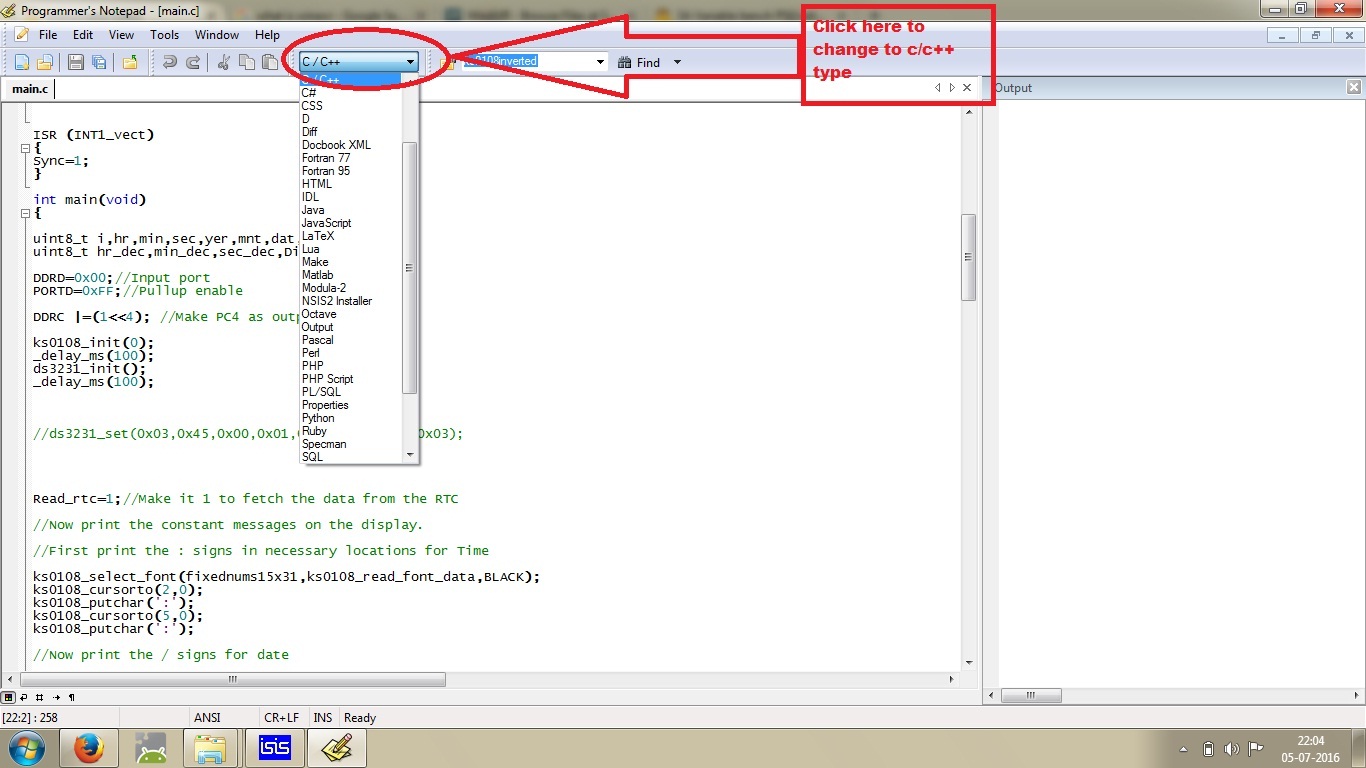Open Firefox from the taskbar
Image resolution: width=1366 pixels, height=768 pixels.
88,748
